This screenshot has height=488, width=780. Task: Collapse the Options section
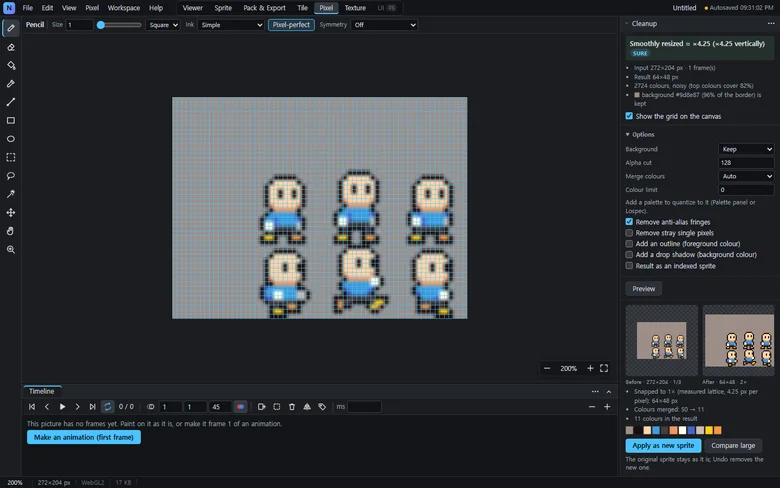[640, 134]
